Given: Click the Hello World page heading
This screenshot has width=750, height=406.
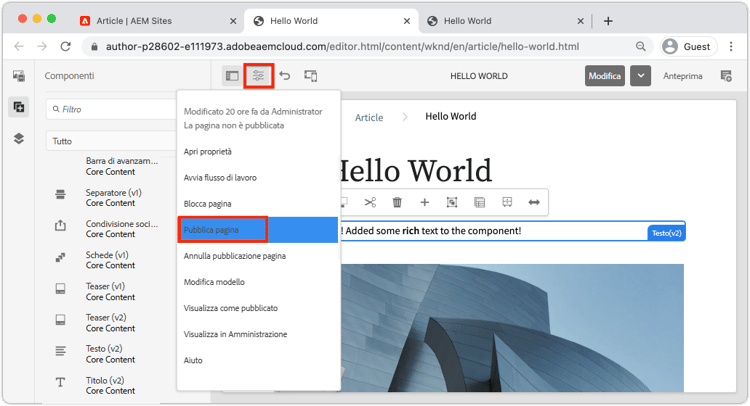Looking at the screenshot, I should 414,171.
